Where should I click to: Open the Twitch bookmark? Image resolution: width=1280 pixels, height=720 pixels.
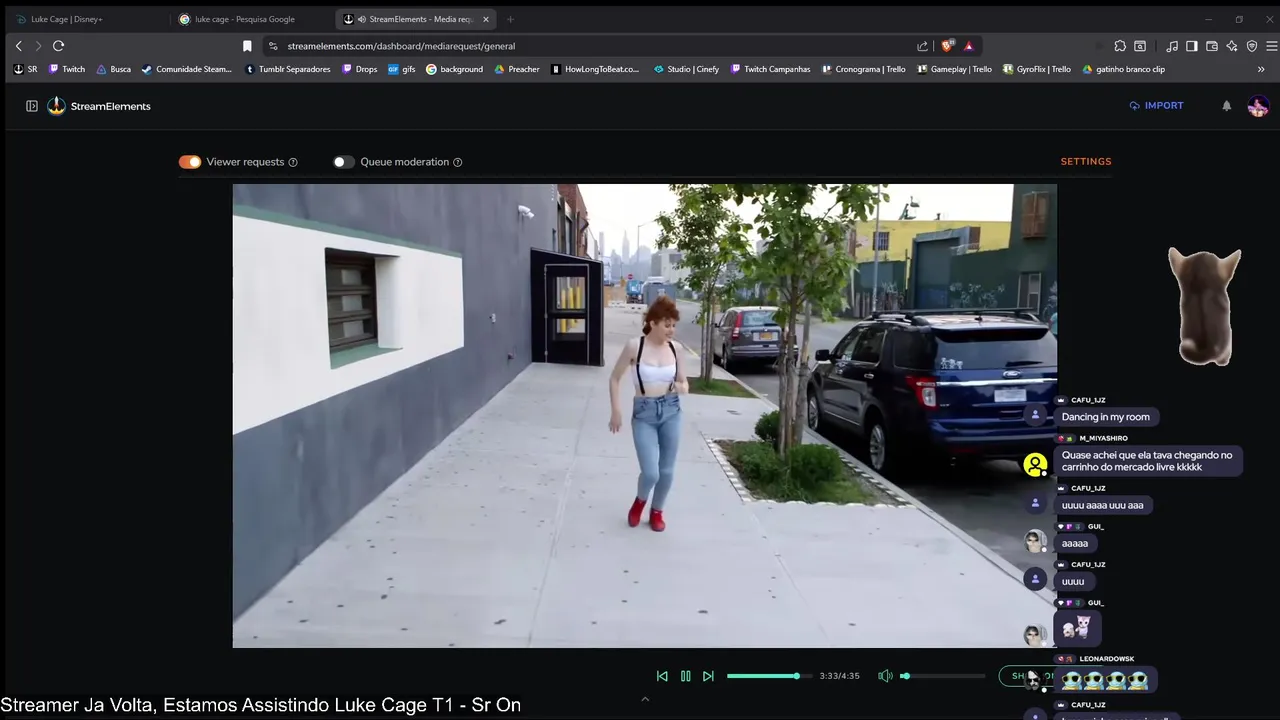coord(66,69)
